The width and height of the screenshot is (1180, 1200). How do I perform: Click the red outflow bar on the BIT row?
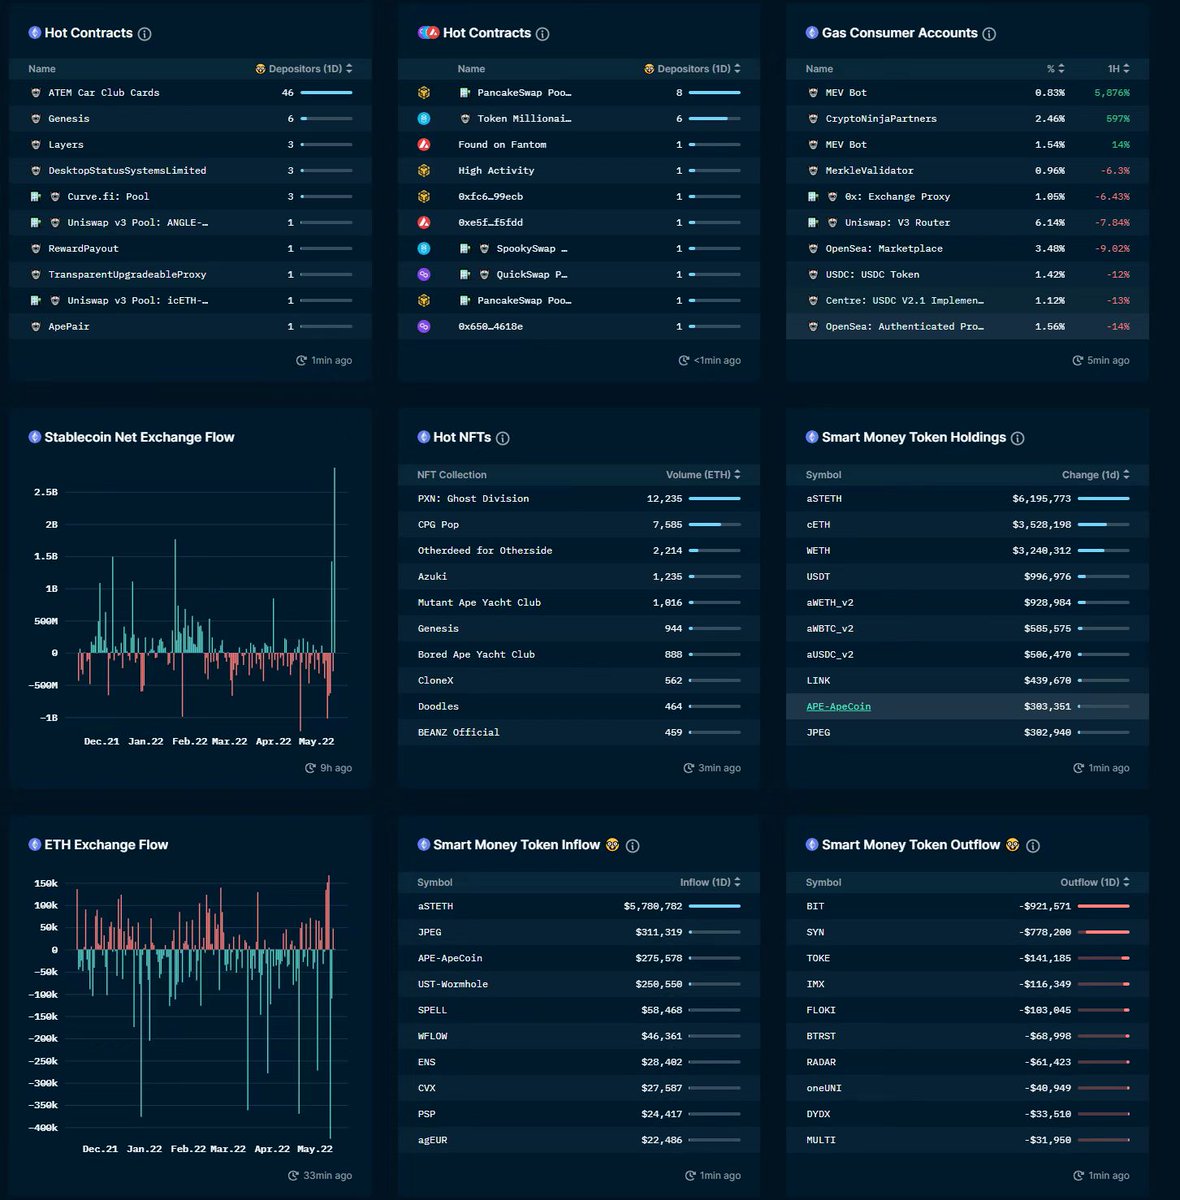point(1104,906)
